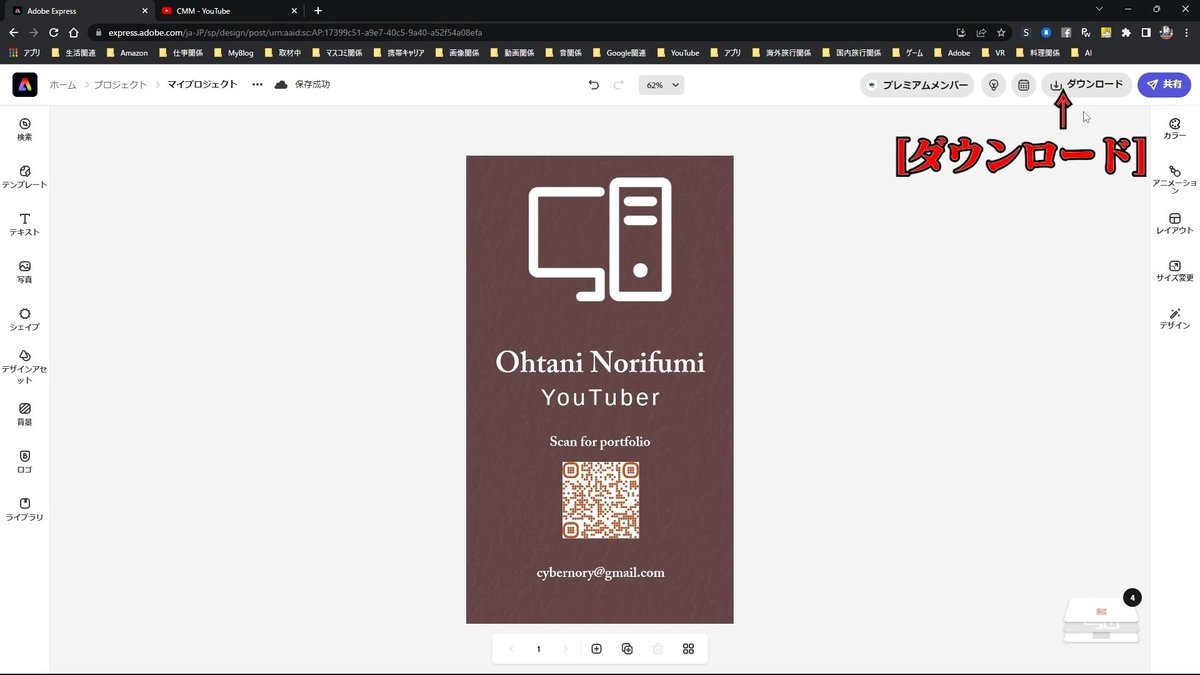The image size is (1200, 675).
Task: Open the three-dot more options menu
Action: [x=257, y=85]
